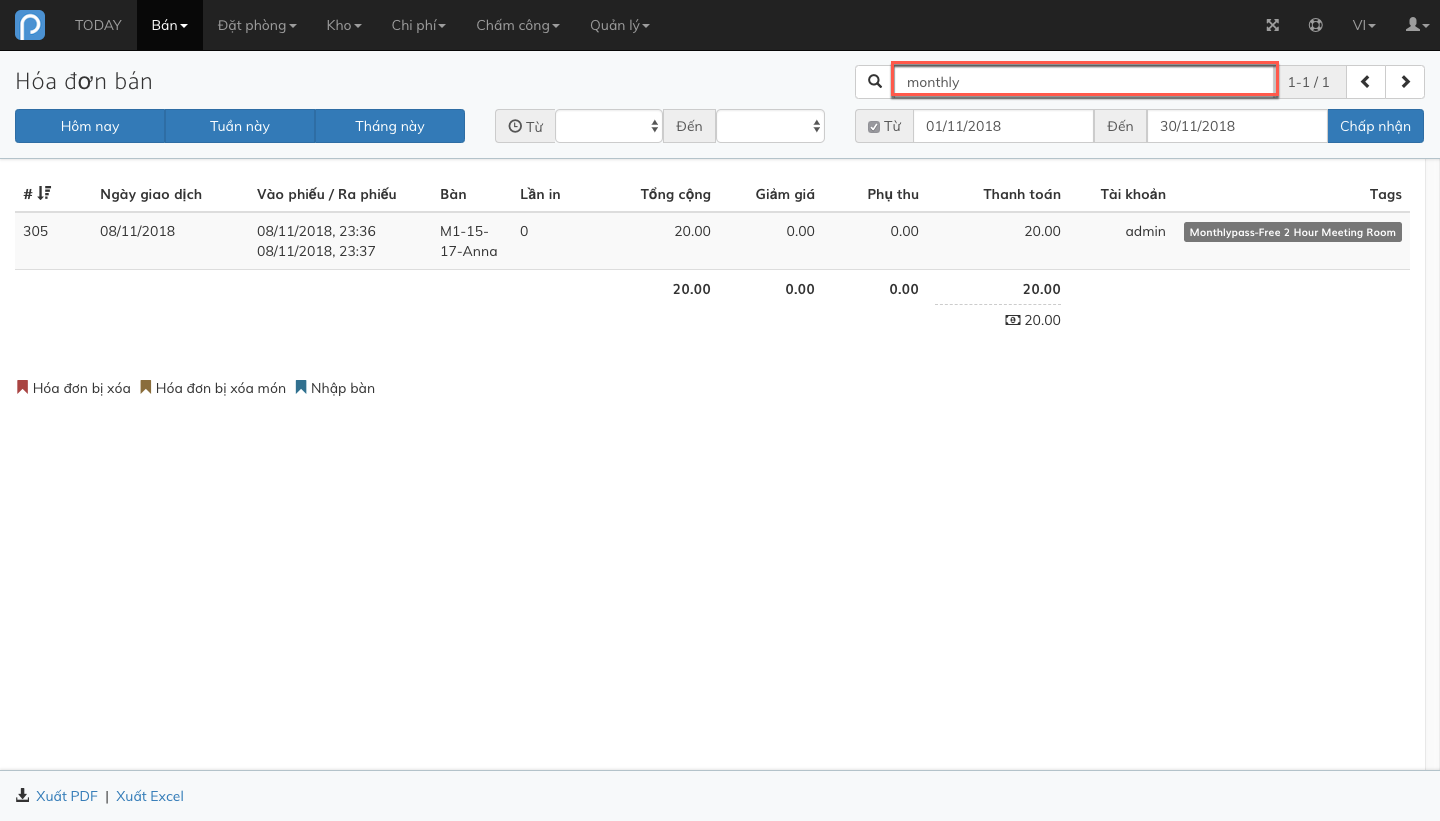Click the Tổng cộng column header

[x=676, y=194]
